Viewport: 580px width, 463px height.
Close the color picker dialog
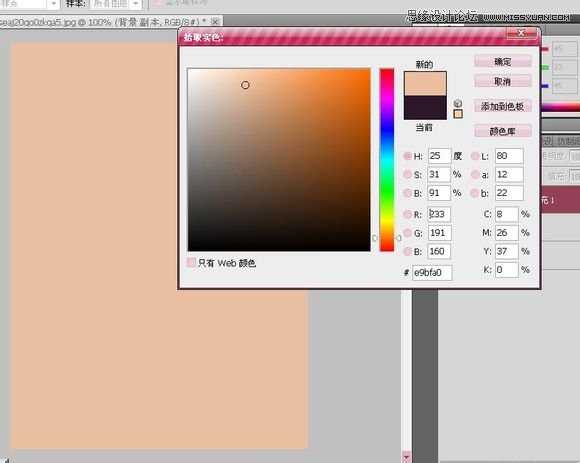point(521,33)
